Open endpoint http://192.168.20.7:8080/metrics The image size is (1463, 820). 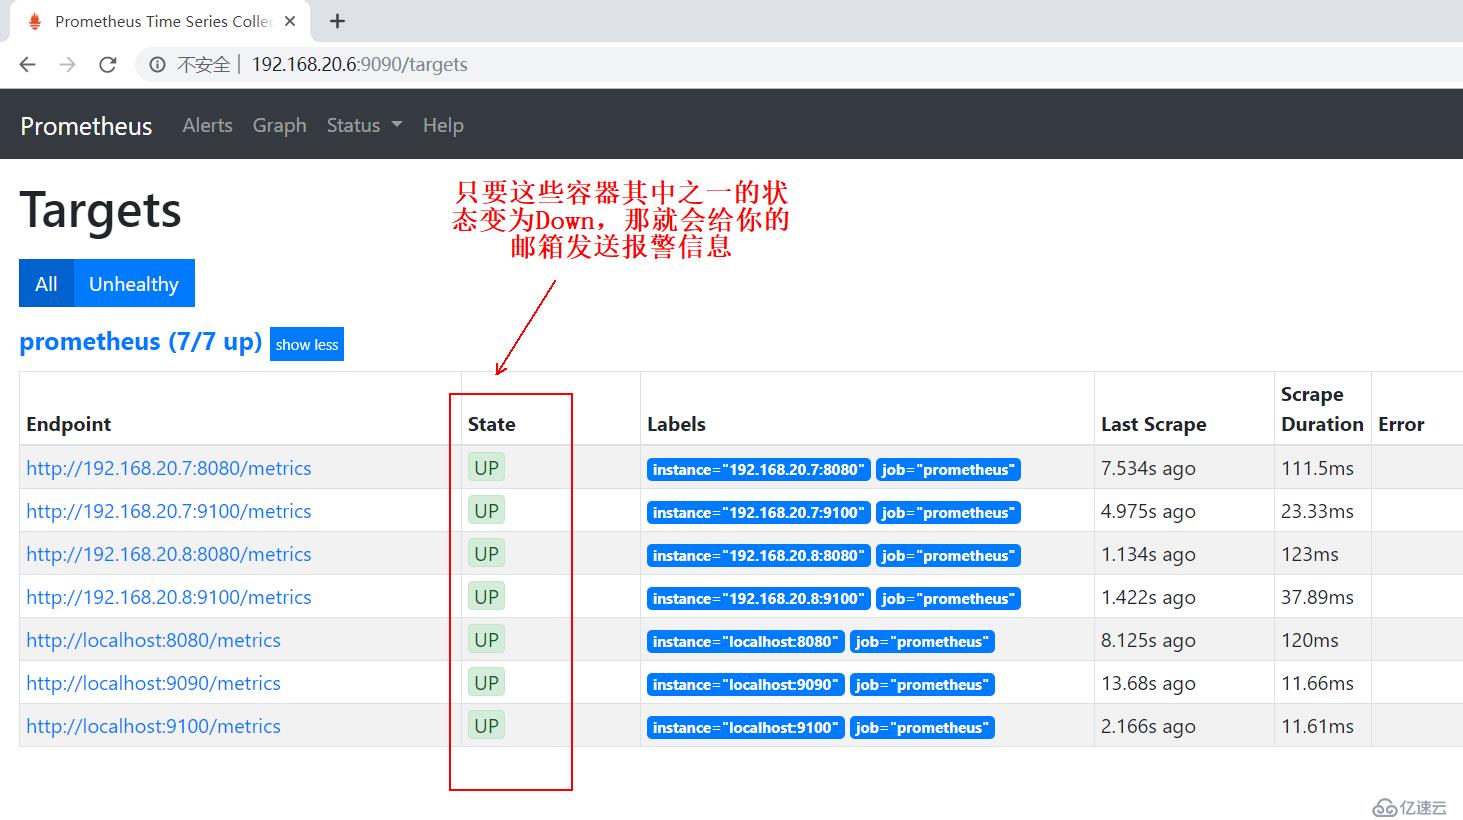pyautogui.click(x=169, y=468)
